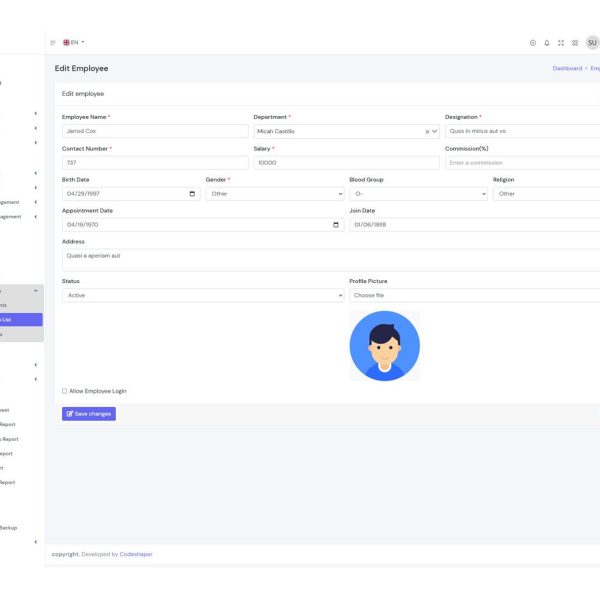This screenshot has height=600, width=600.
Task: Click the Save changes button
Action: 89,413
